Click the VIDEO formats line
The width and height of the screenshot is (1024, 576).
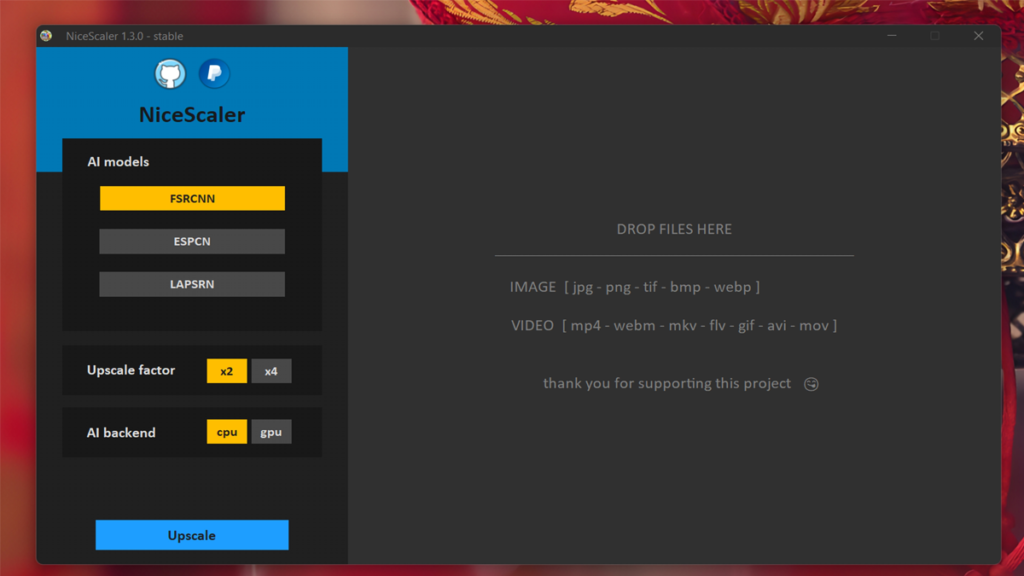coord(674,325)
